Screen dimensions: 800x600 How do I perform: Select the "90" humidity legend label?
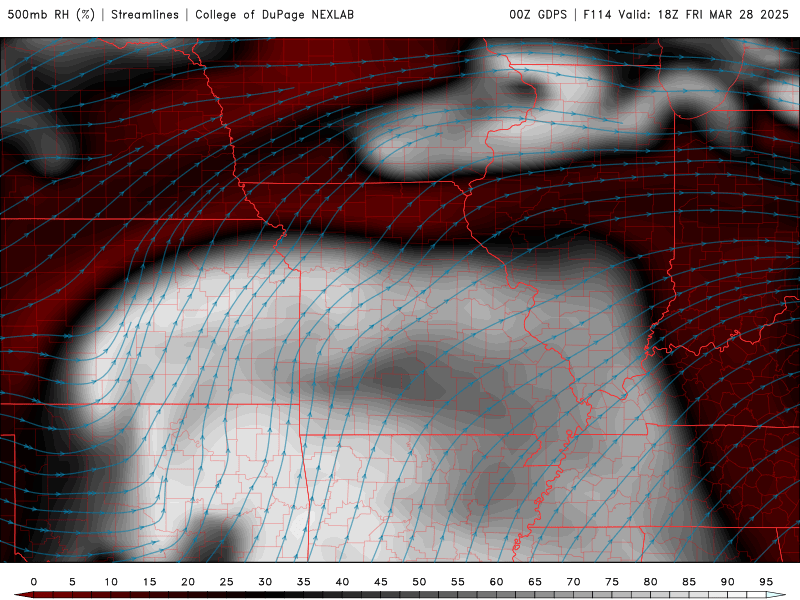coord(728,582)
